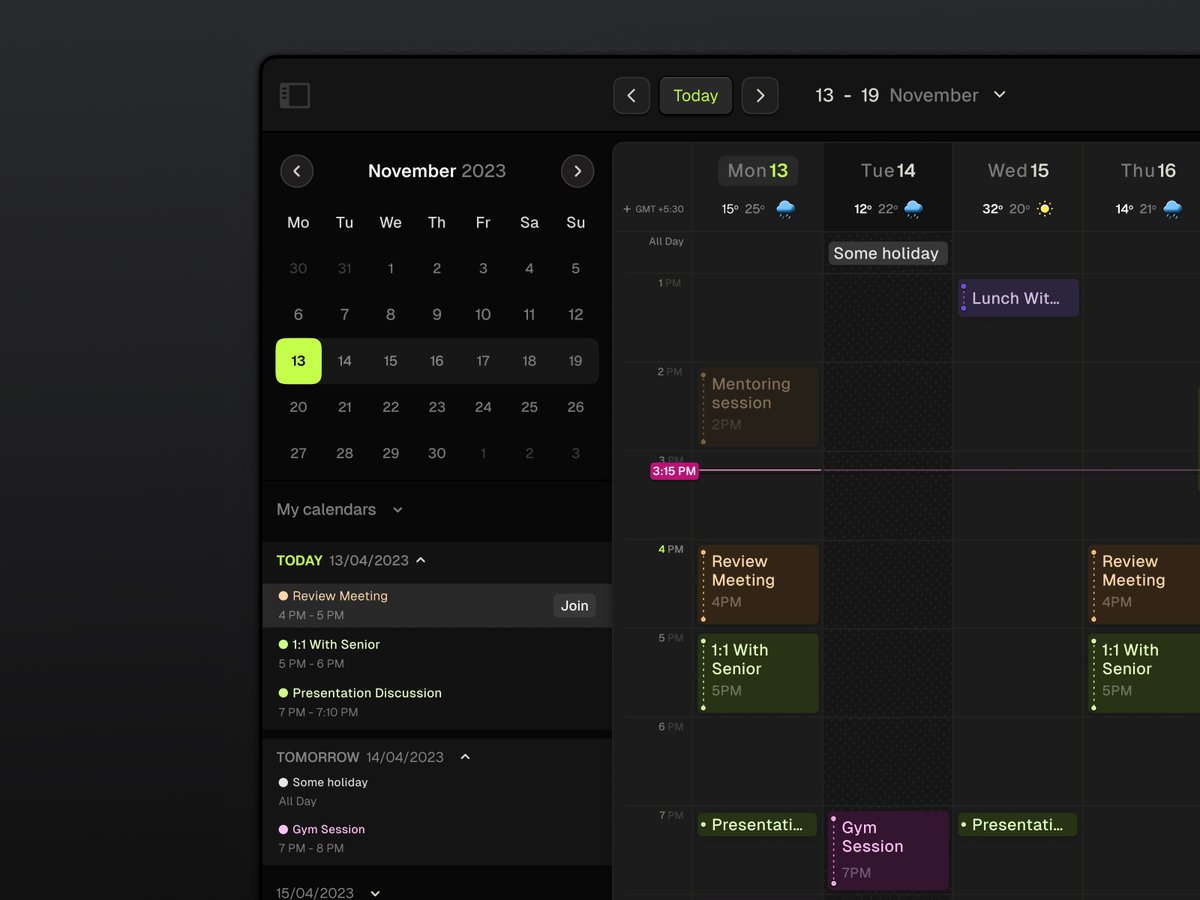Select the Wed 15 day header
The width and height of the screenshot is (1200, 900).
coord(1018,171)
